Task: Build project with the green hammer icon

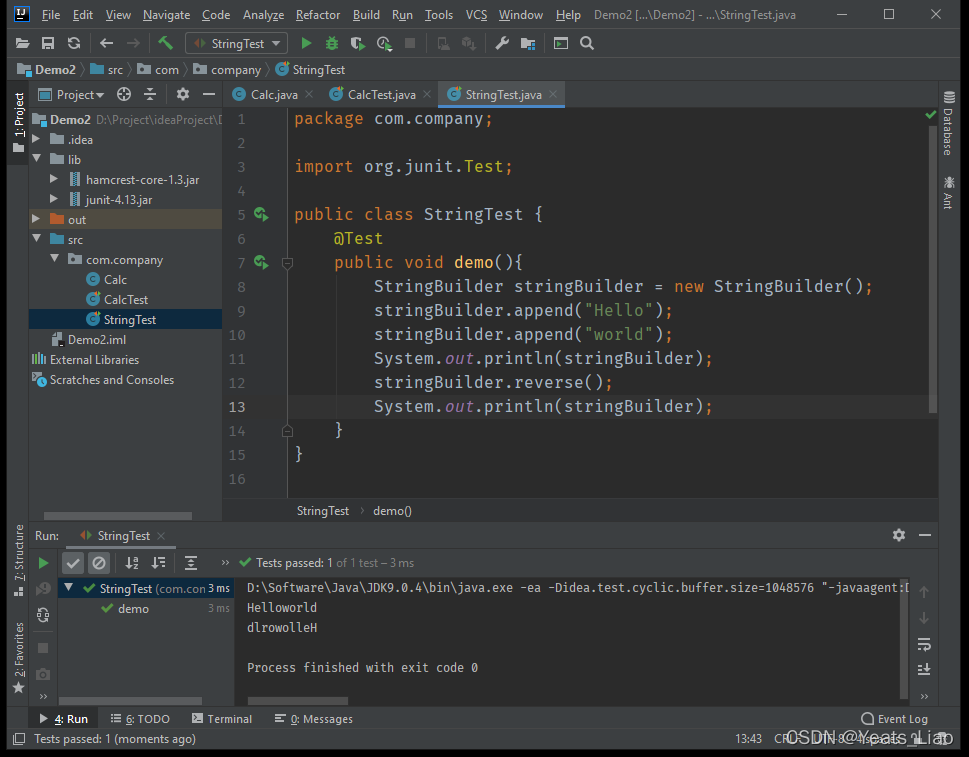Action: click(165, 43)
